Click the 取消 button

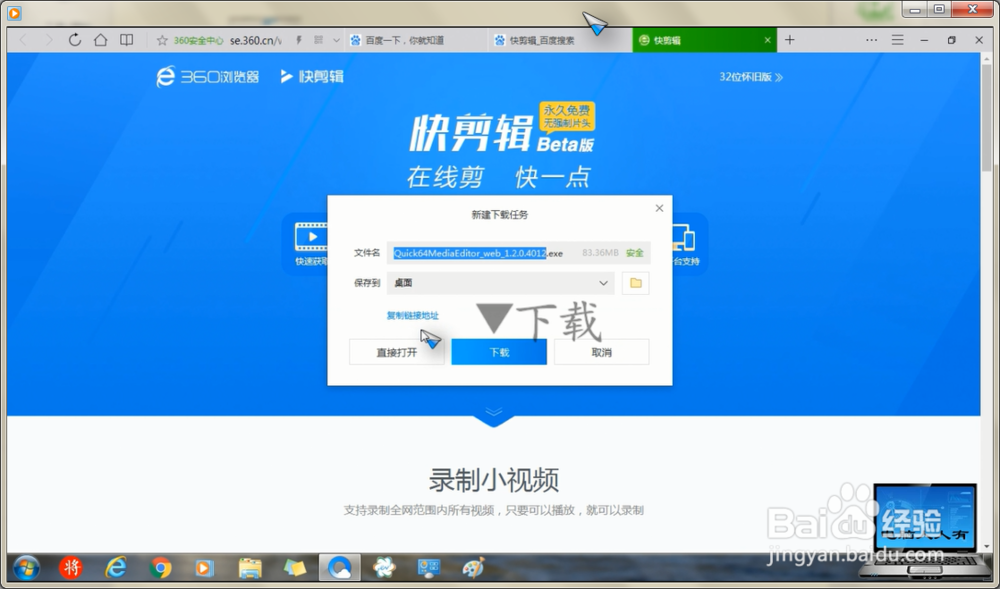[601, 352]
